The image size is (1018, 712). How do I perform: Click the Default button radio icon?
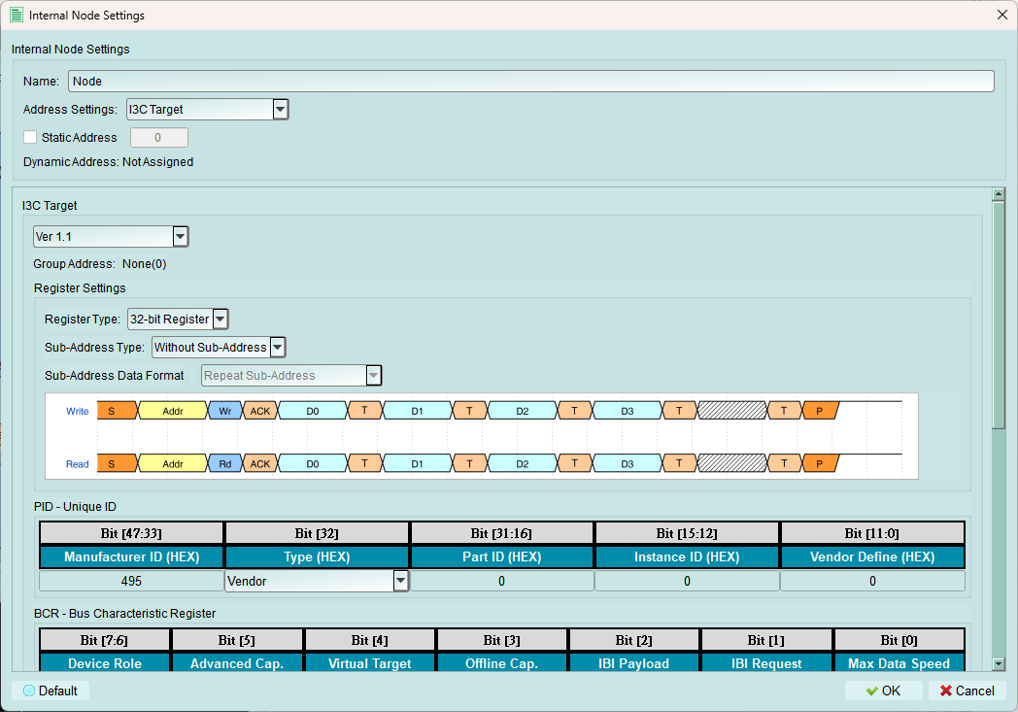[29, 691]
